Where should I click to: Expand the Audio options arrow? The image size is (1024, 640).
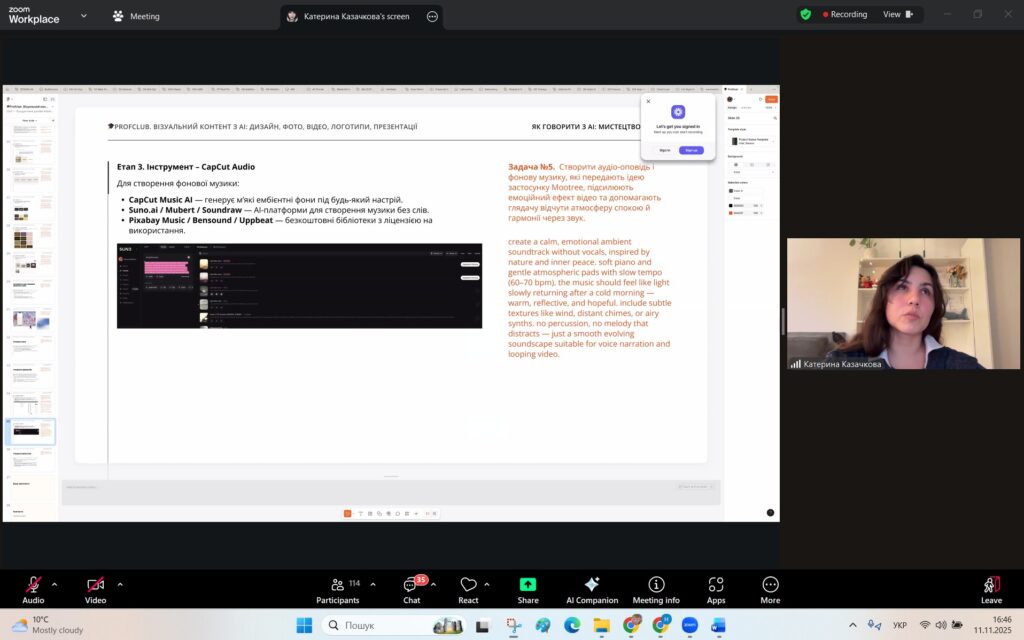tap(54, 584)
